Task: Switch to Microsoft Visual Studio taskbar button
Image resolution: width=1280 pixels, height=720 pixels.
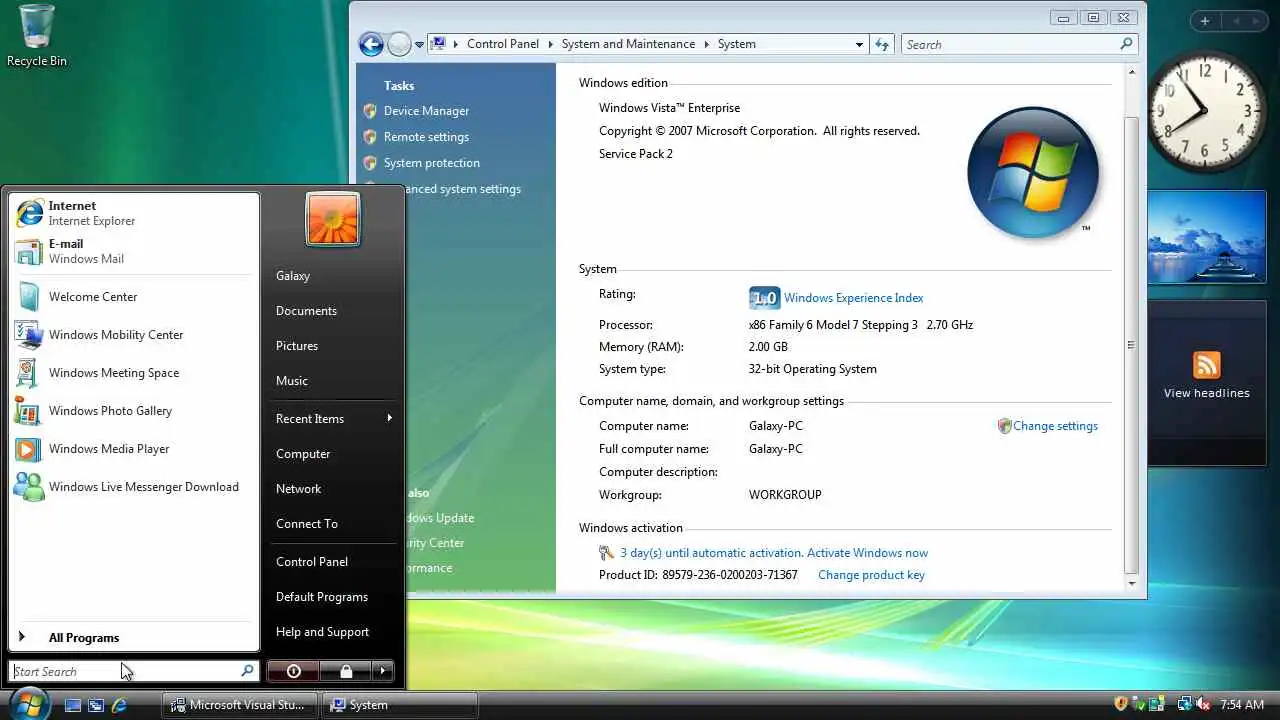Action: pos(240,705)
